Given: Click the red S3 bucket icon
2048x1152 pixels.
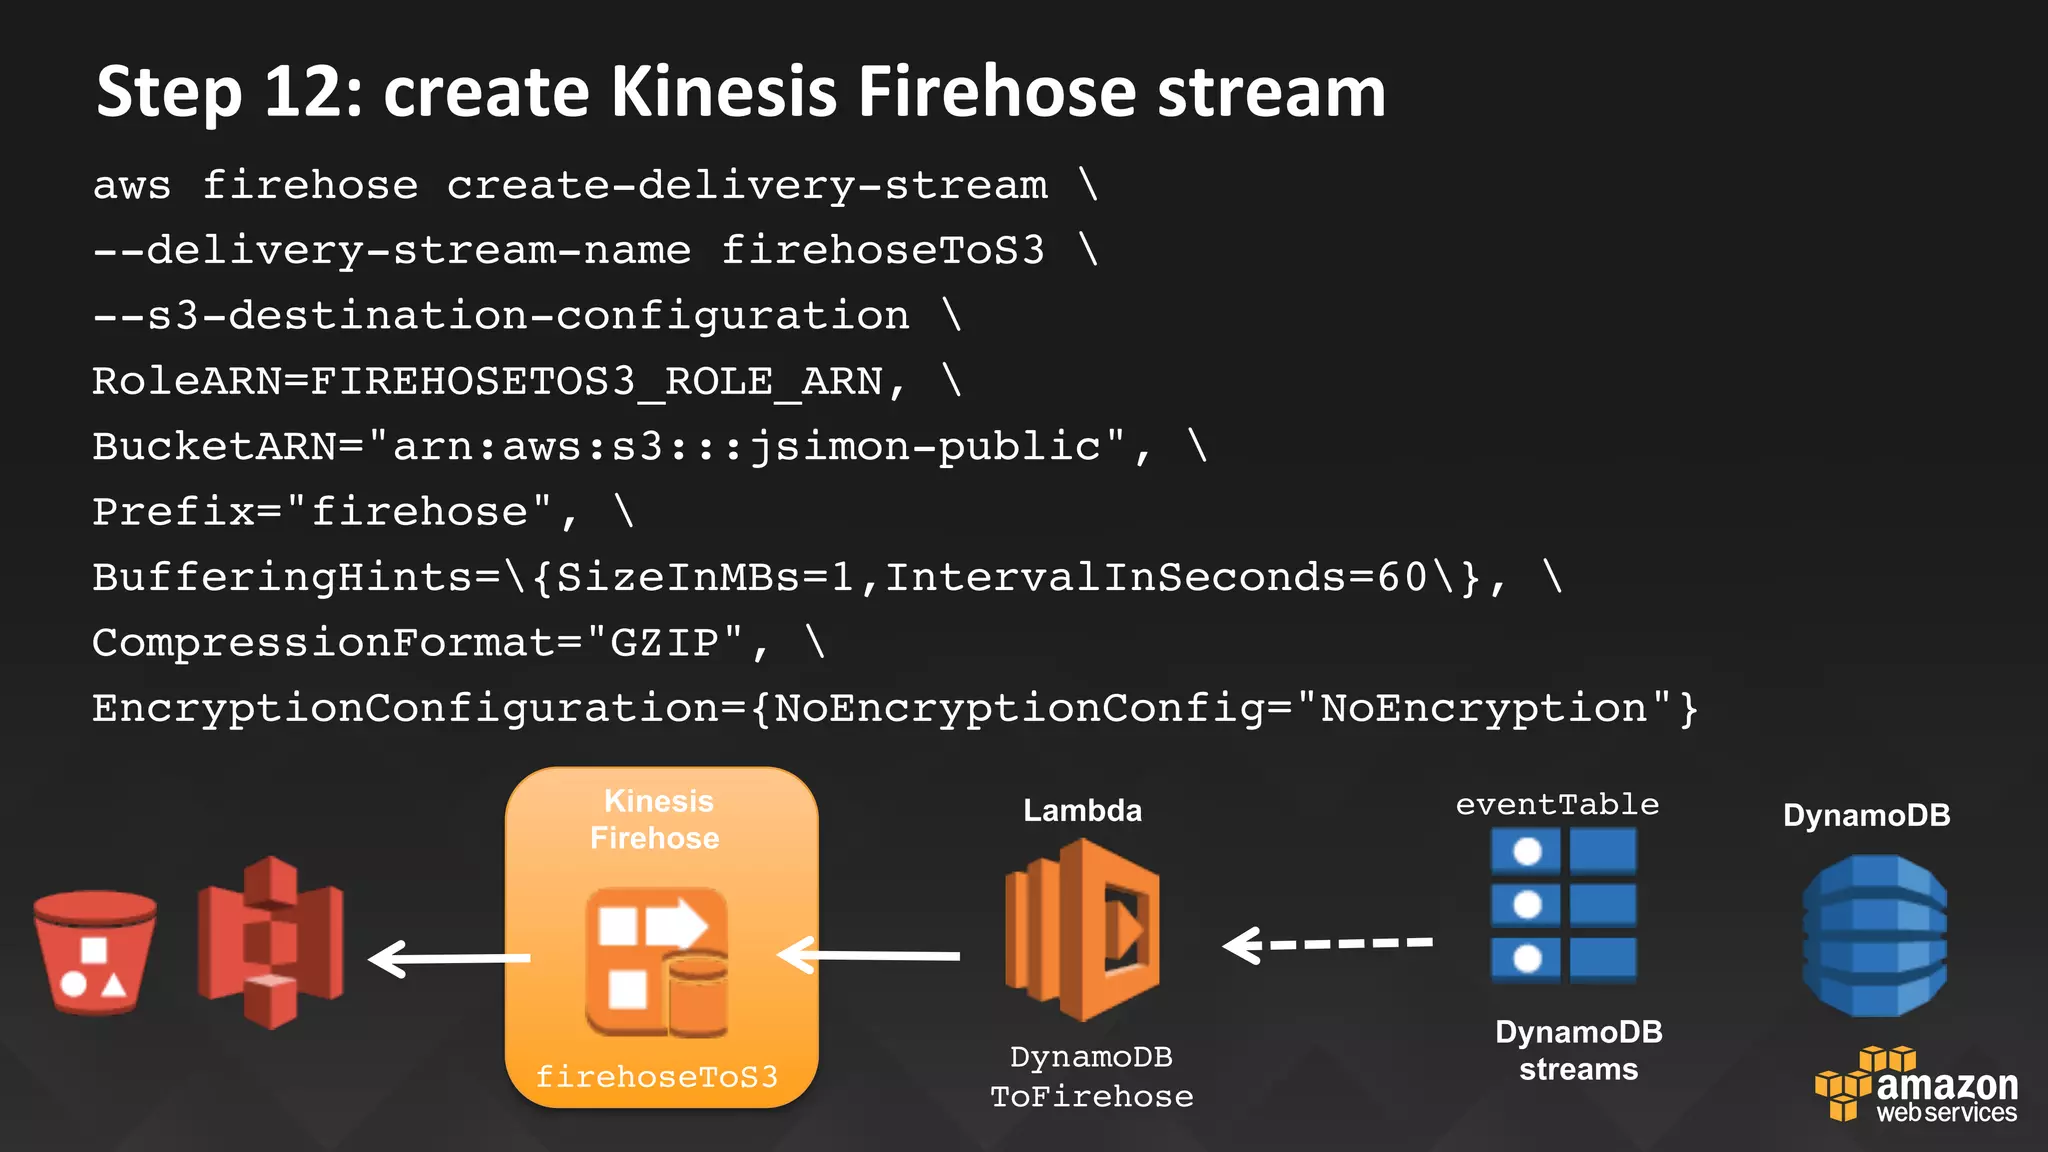Looking at the screenshot, I should (95, 953).
